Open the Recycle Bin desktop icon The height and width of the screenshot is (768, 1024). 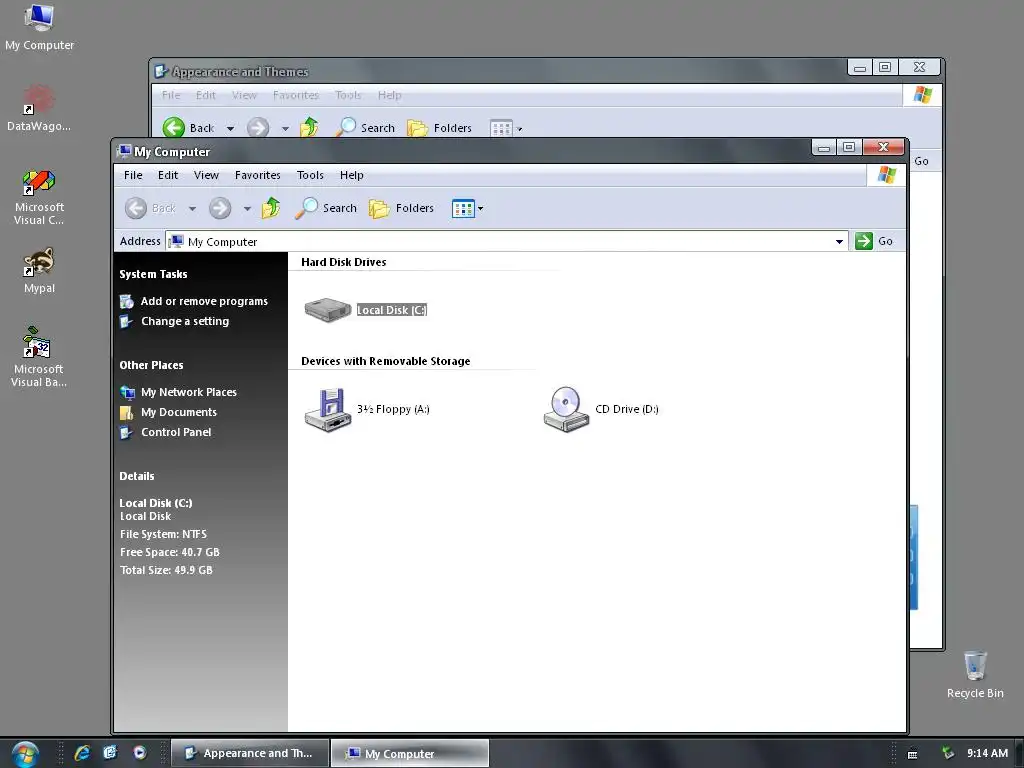(x=975, y=675)
